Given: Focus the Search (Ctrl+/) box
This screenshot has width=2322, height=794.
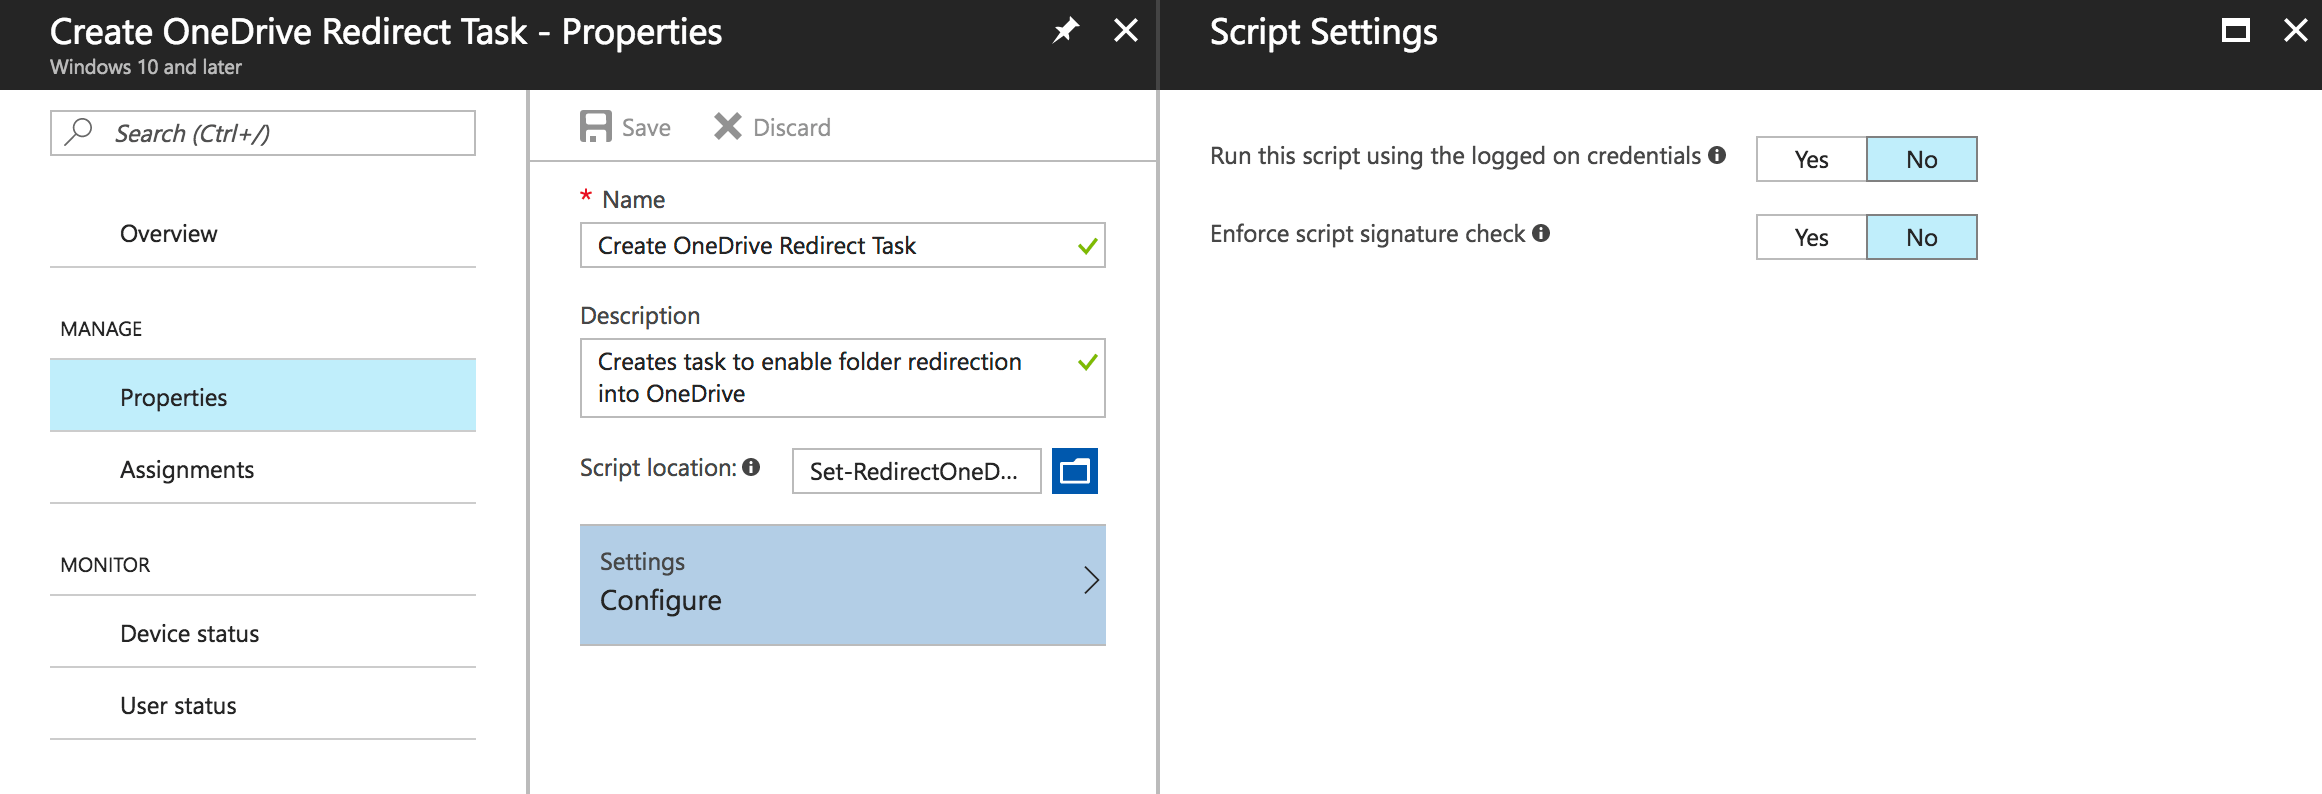Looking at the screenshot, I should coord(263,133).
